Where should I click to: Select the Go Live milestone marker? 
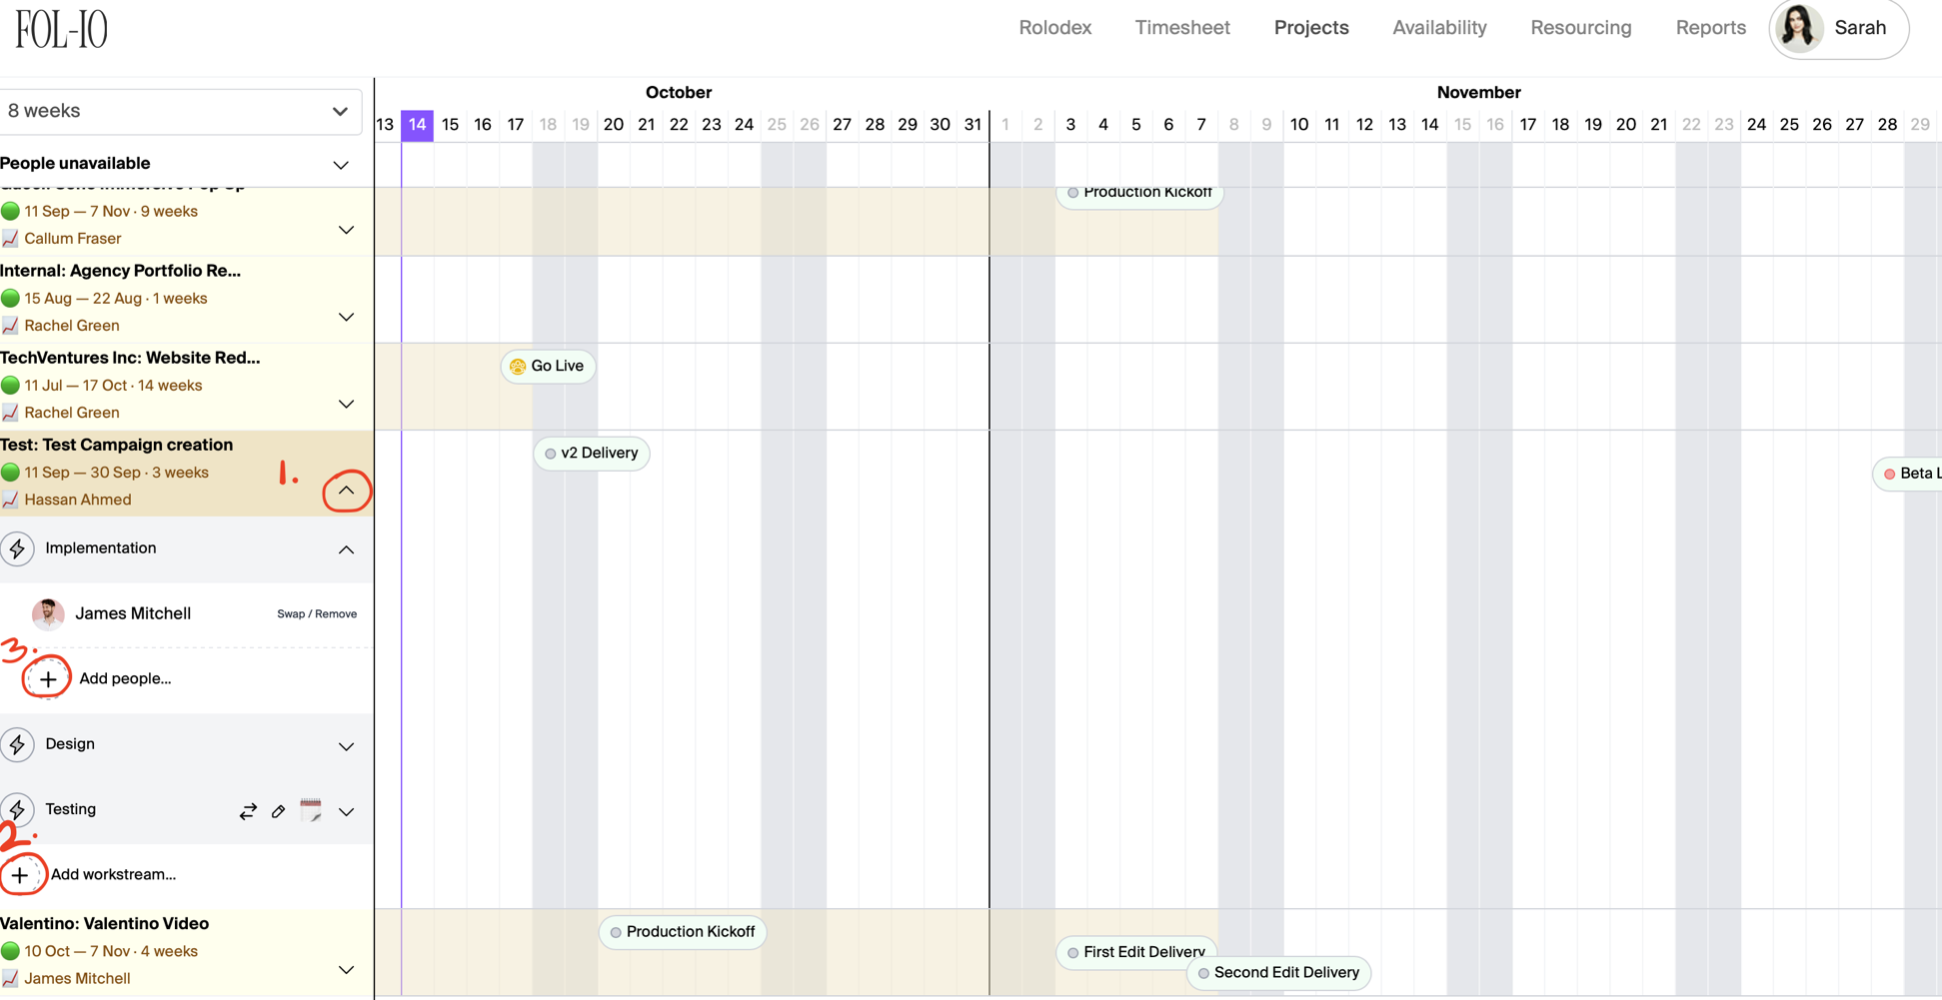547,366
